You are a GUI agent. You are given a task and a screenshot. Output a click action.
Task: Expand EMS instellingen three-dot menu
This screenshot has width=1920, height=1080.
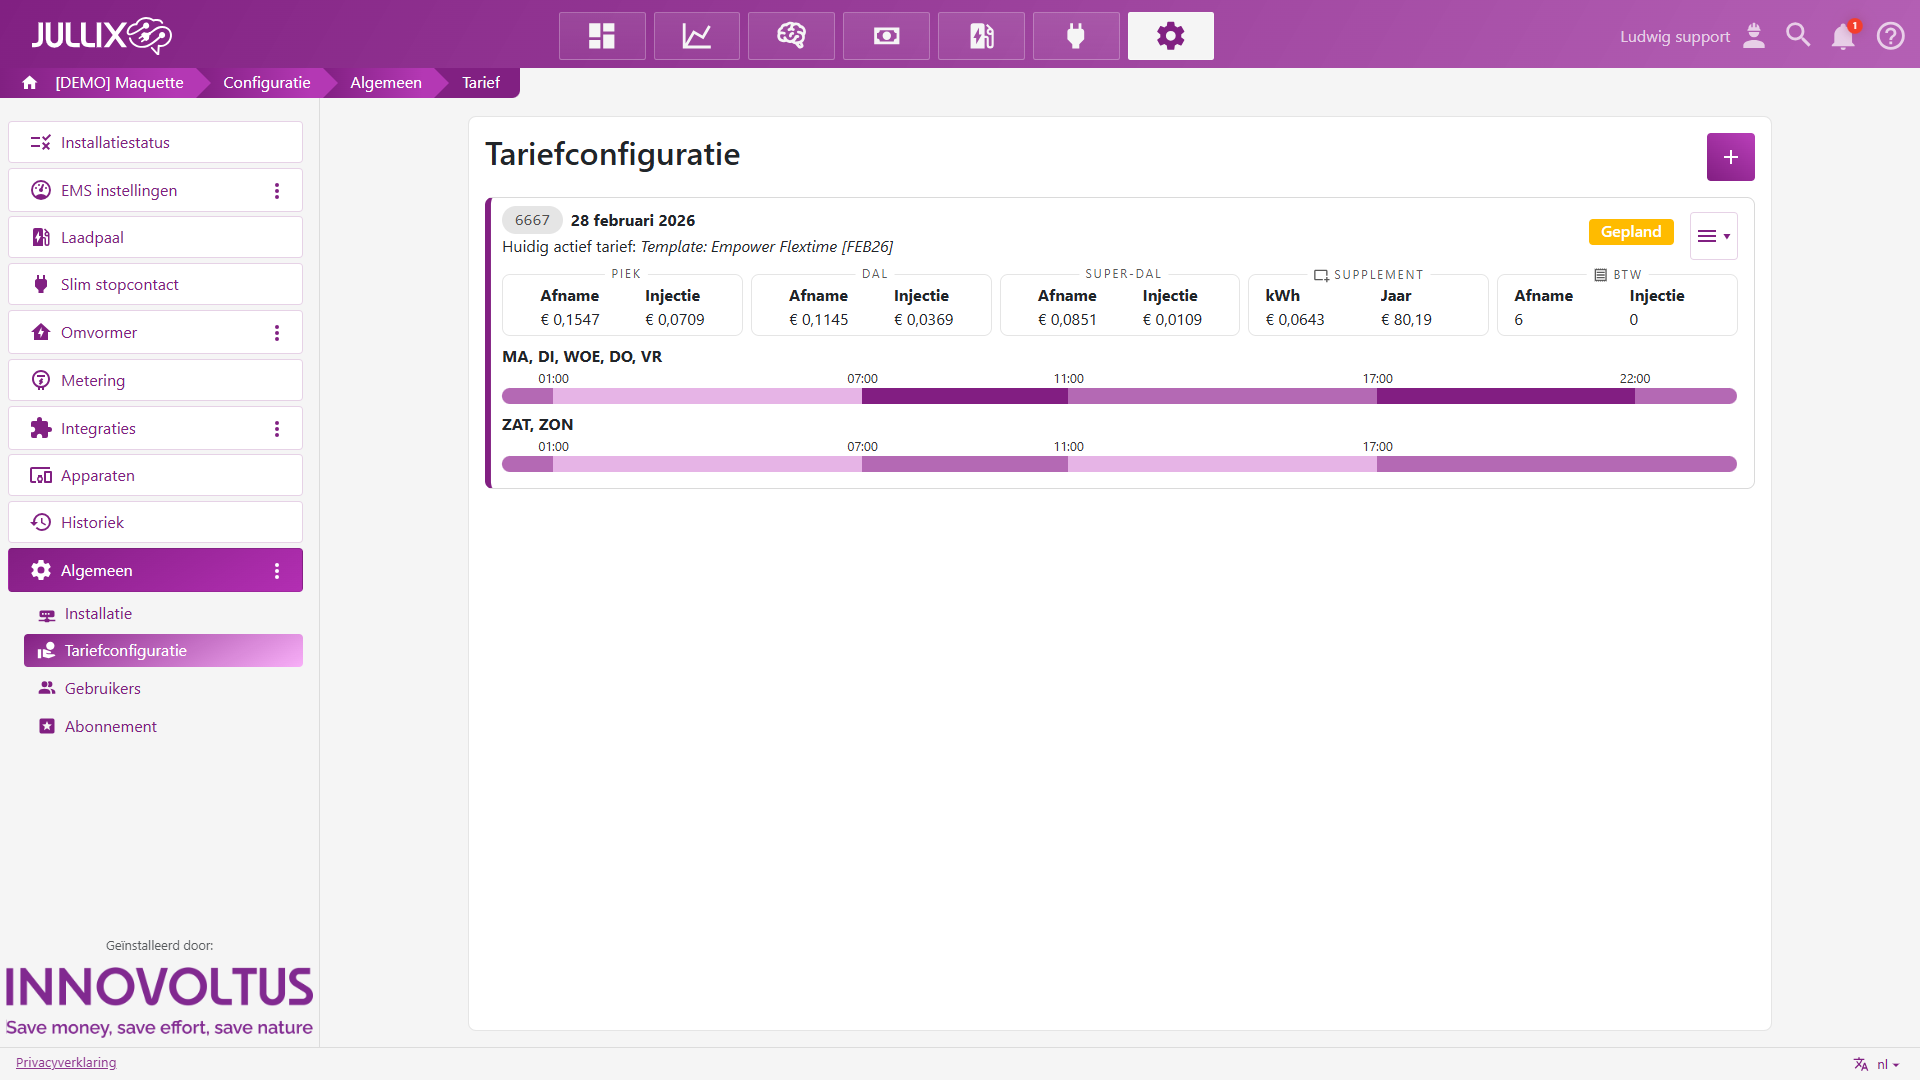click(277, 191)
